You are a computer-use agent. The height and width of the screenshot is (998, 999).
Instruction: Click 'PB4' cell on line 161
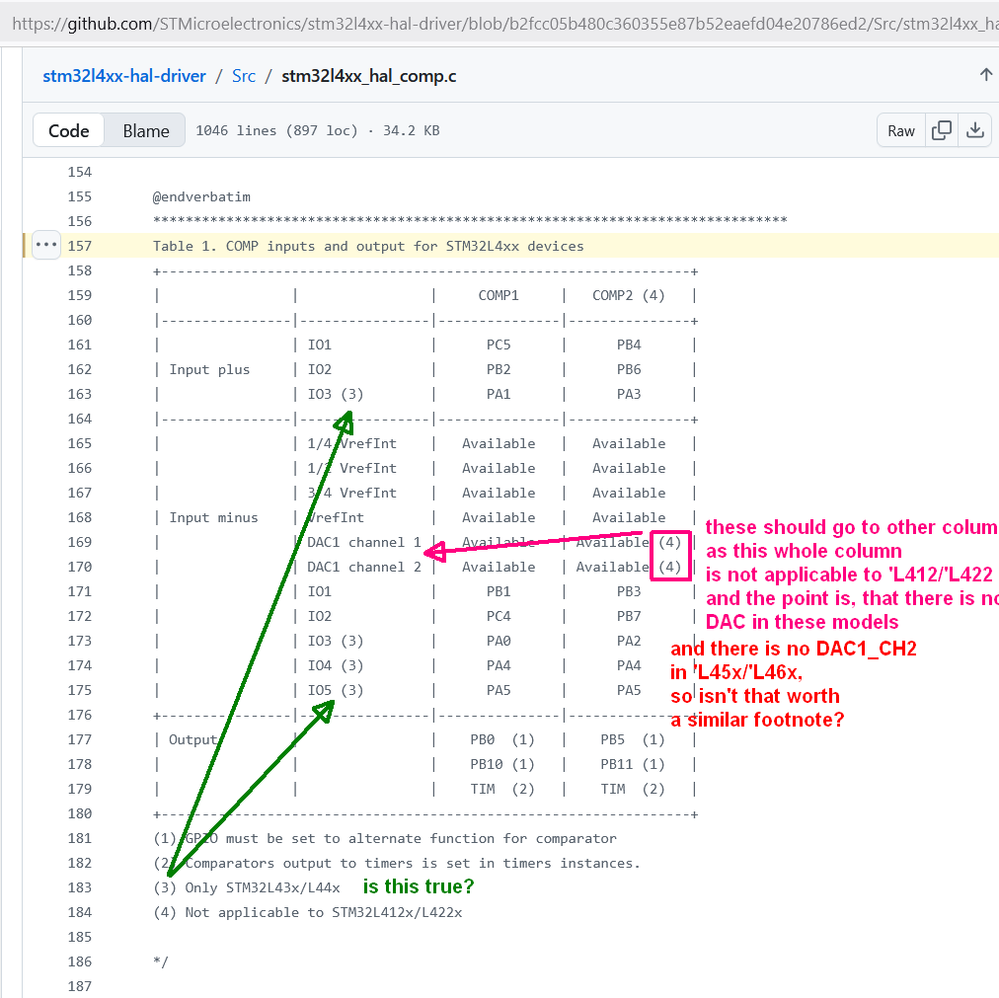point(629,345)
